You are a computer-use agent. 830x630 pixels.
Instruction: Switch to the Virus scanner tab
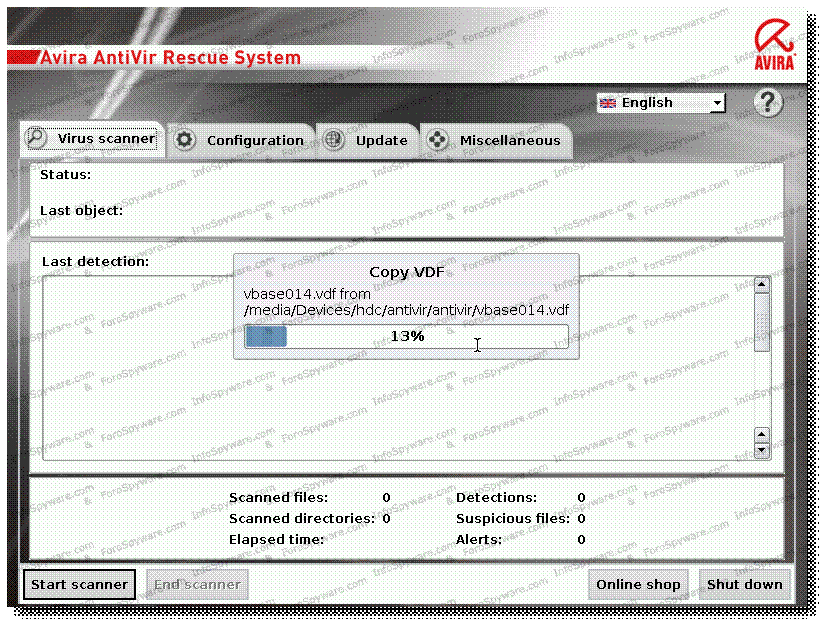click(92, 139)
